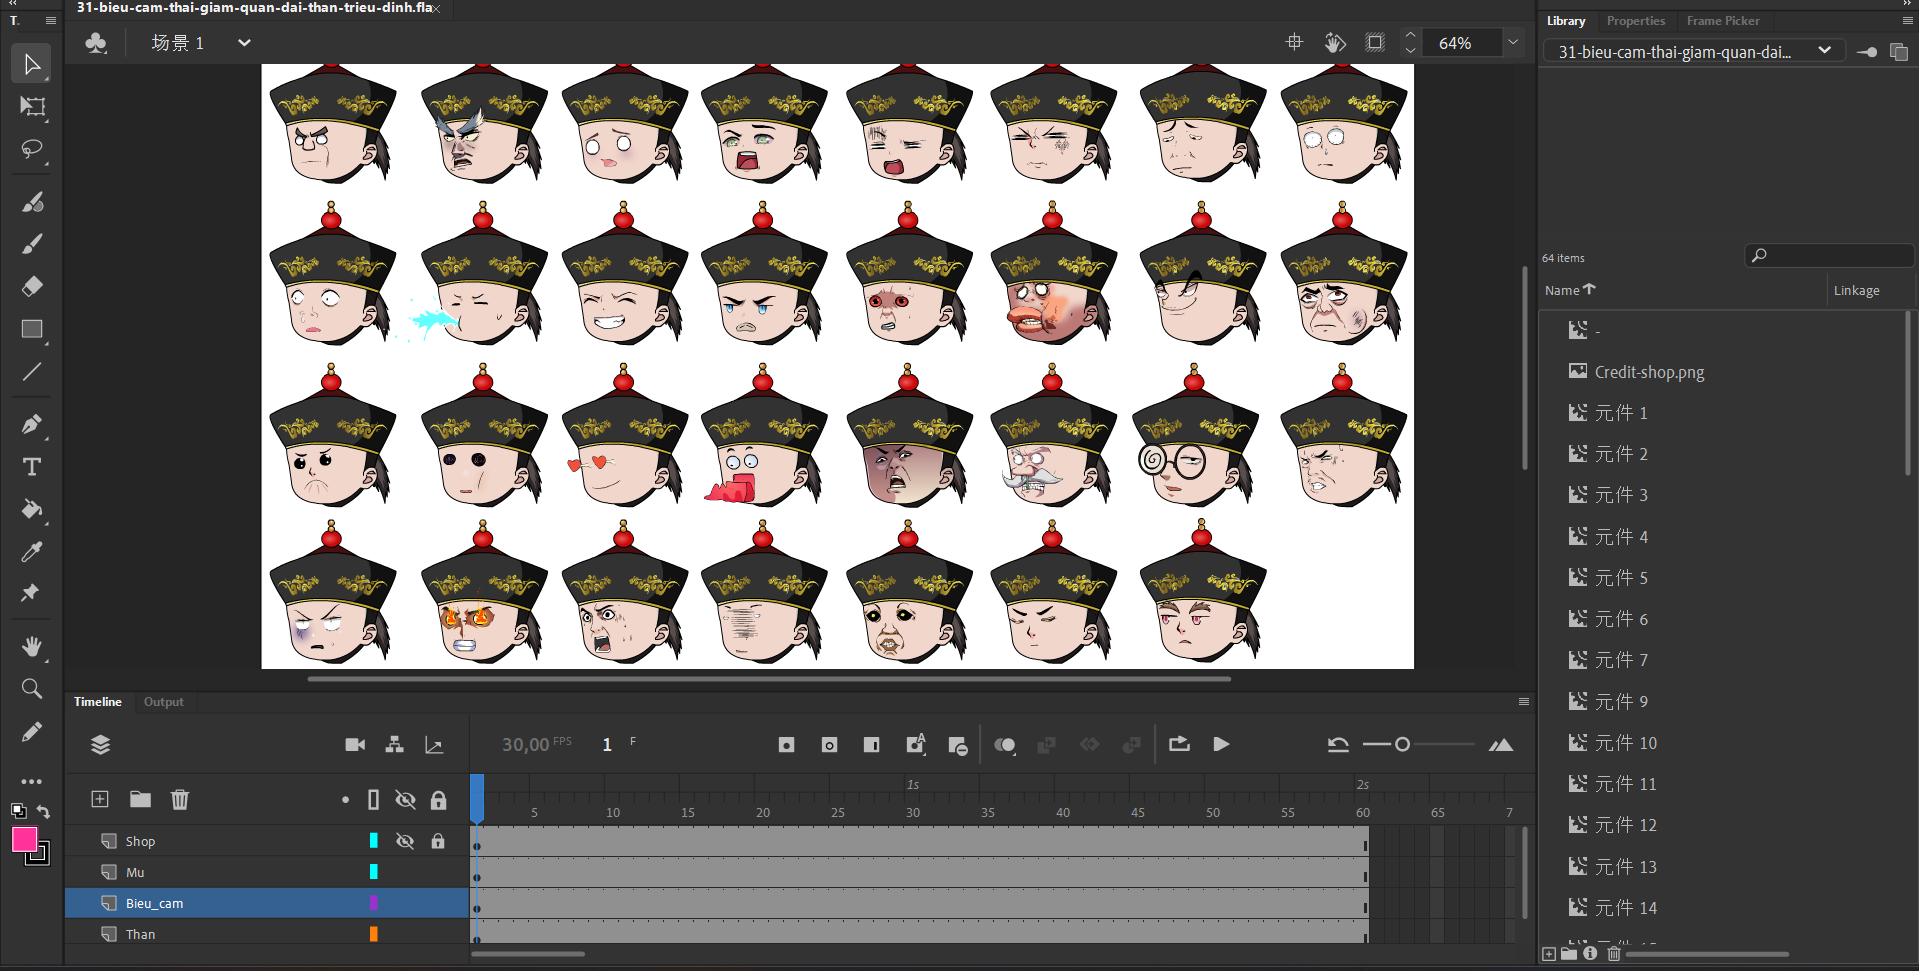The height and width of the screenshot is (971, 1919).
Task: Pick the Eraser tool
Action: pos(32,287)
